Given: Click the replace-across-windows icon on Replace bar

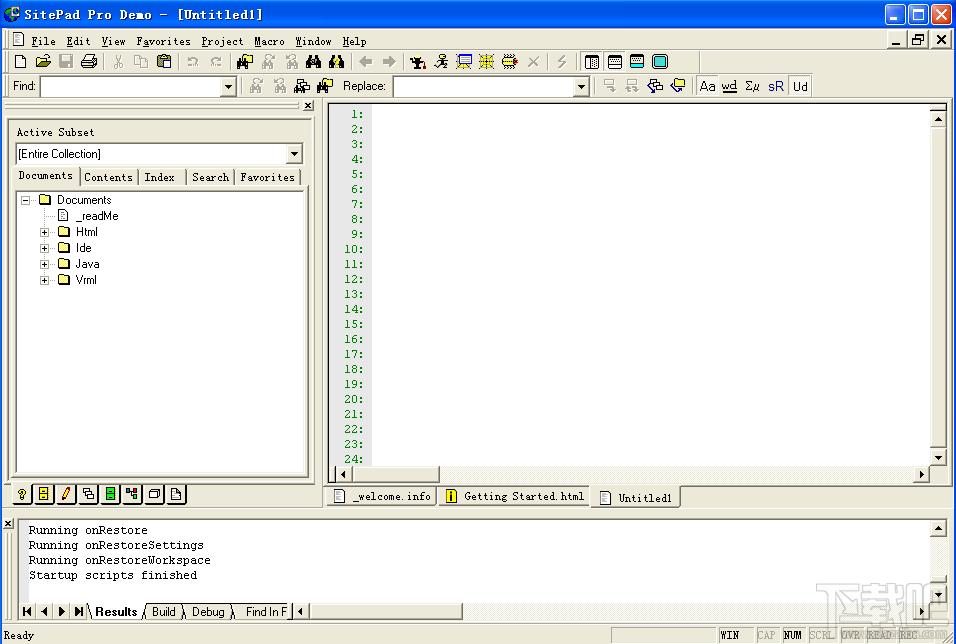Looking at the screenshot, I should coord(655,86).
